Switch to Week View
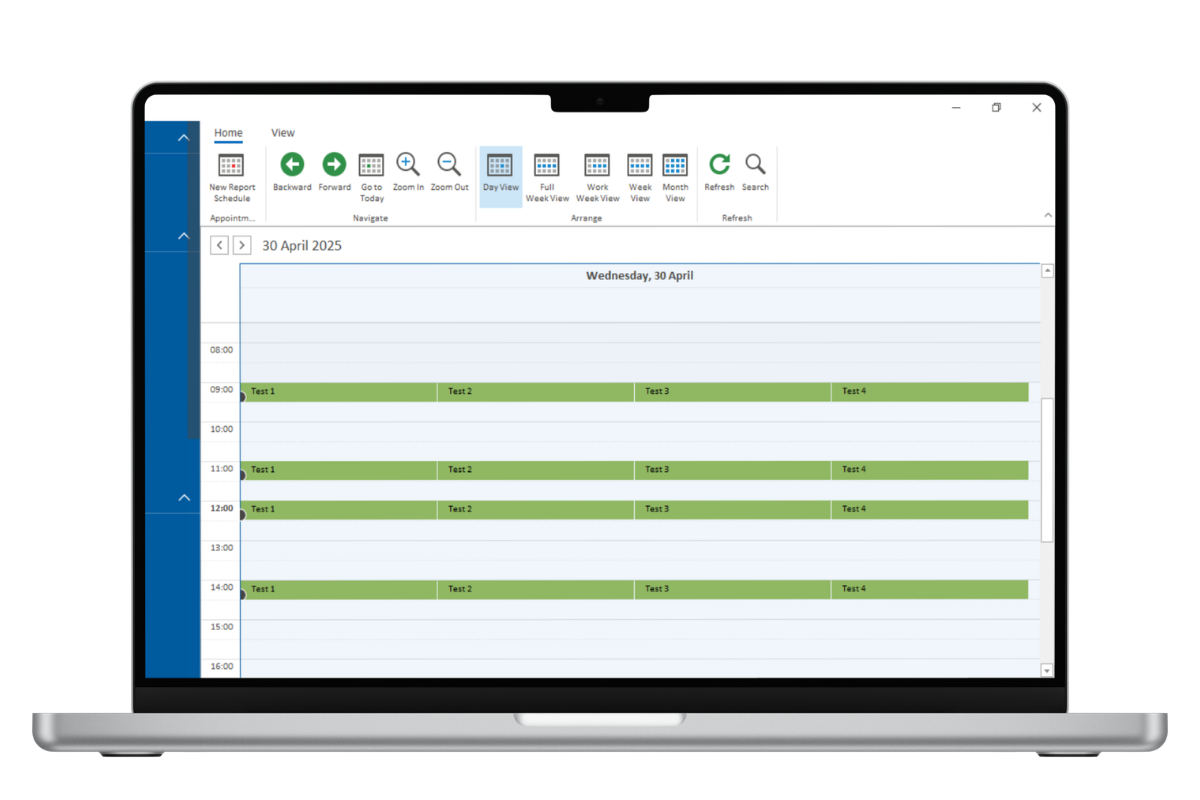This screenshot has width=1200, height=800. click(x=640, y=178)
